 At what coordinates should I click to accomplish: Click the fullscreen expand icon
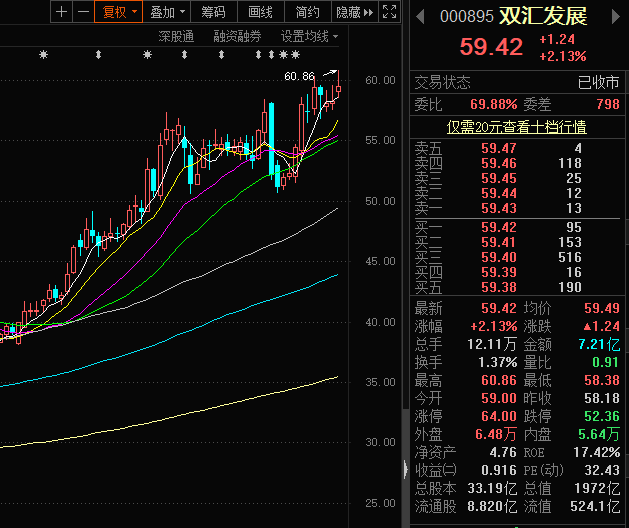389,12
